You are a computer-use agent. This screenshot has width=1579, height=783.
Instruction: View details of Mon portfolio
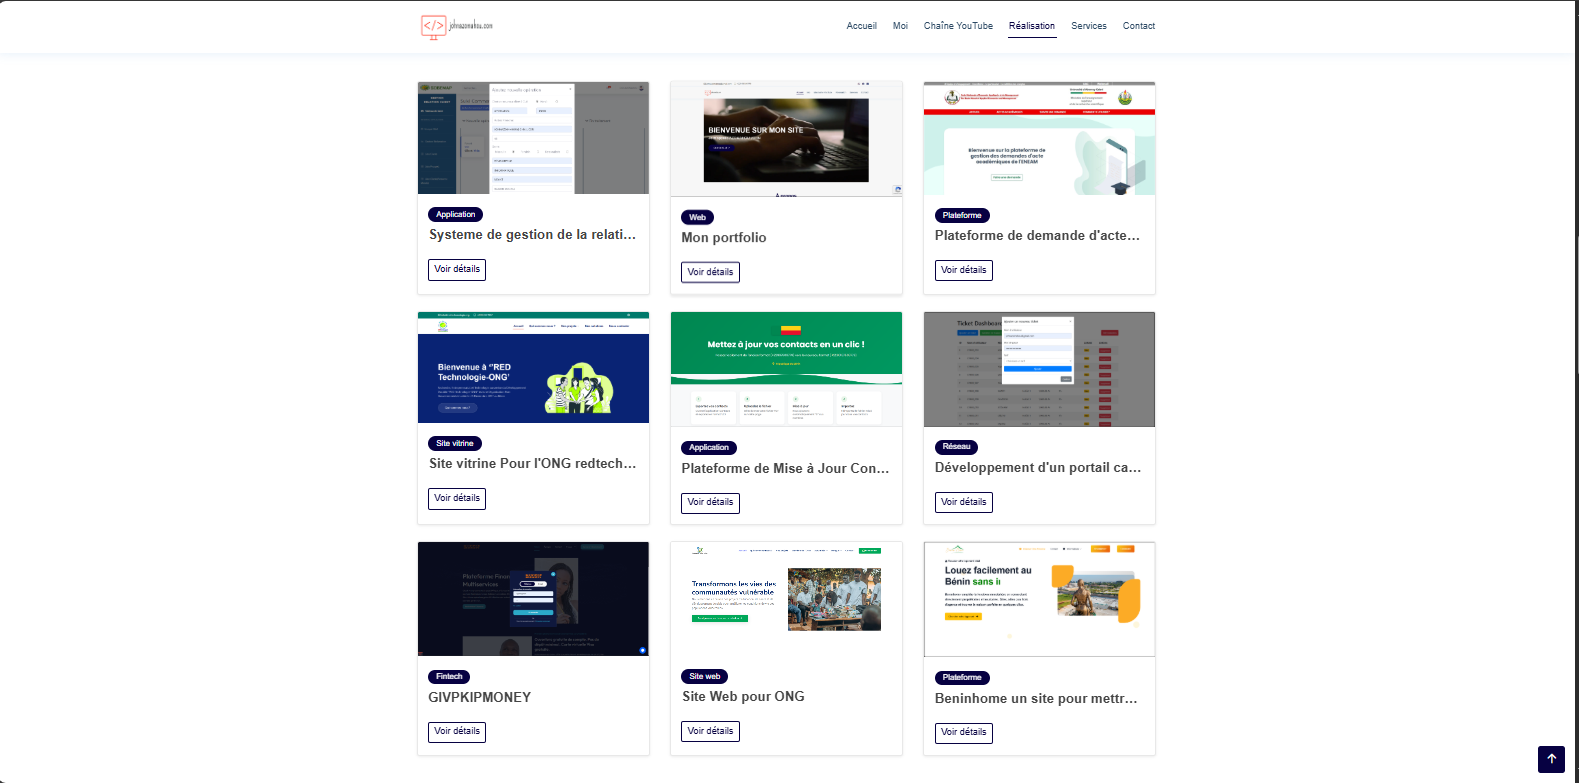click(x=710, y=272)
